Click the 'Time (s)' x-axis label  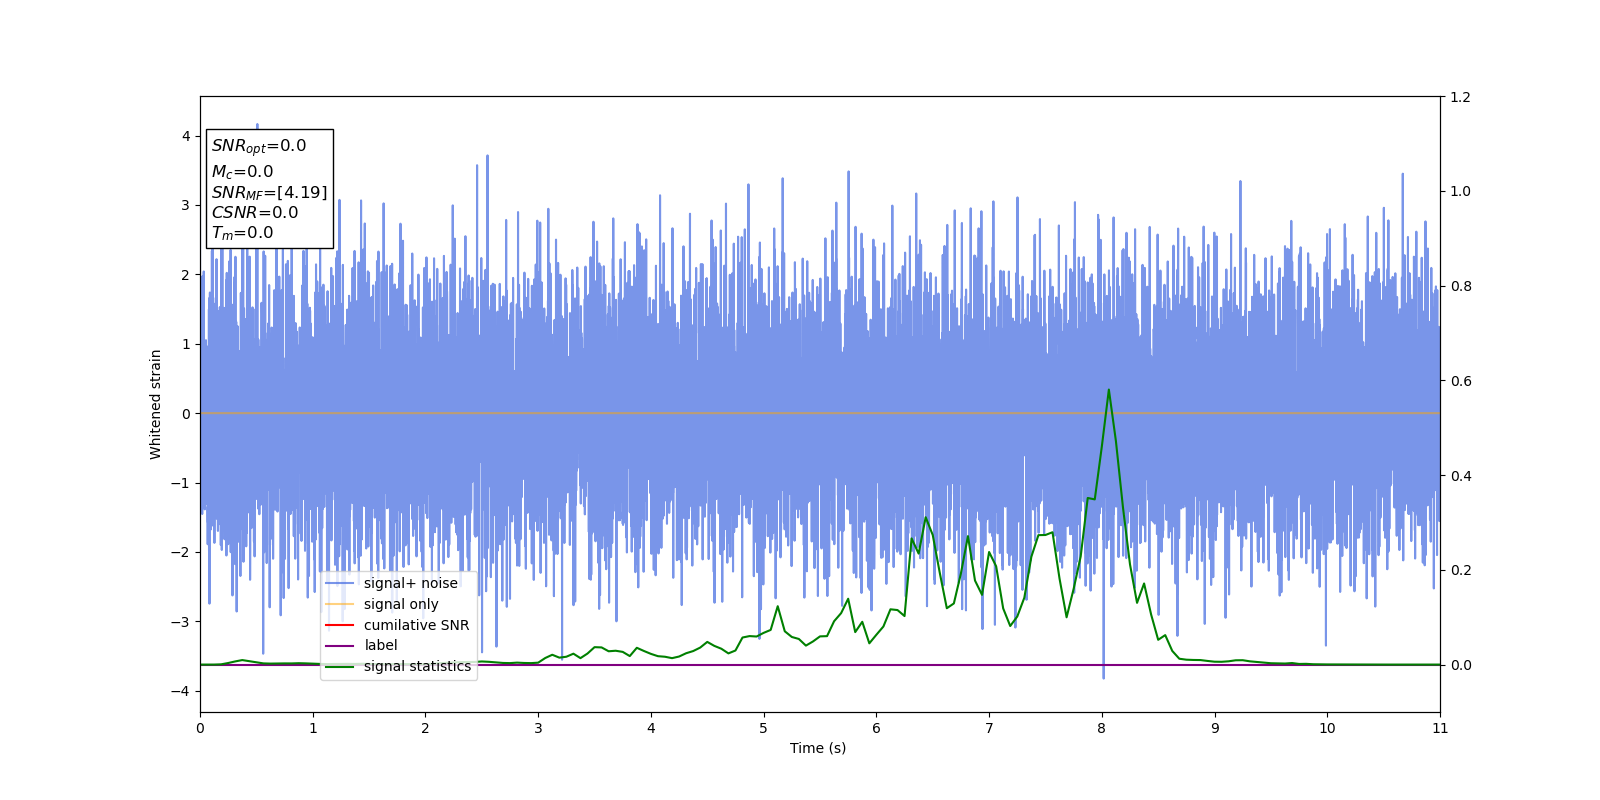(x=818, y=748)
